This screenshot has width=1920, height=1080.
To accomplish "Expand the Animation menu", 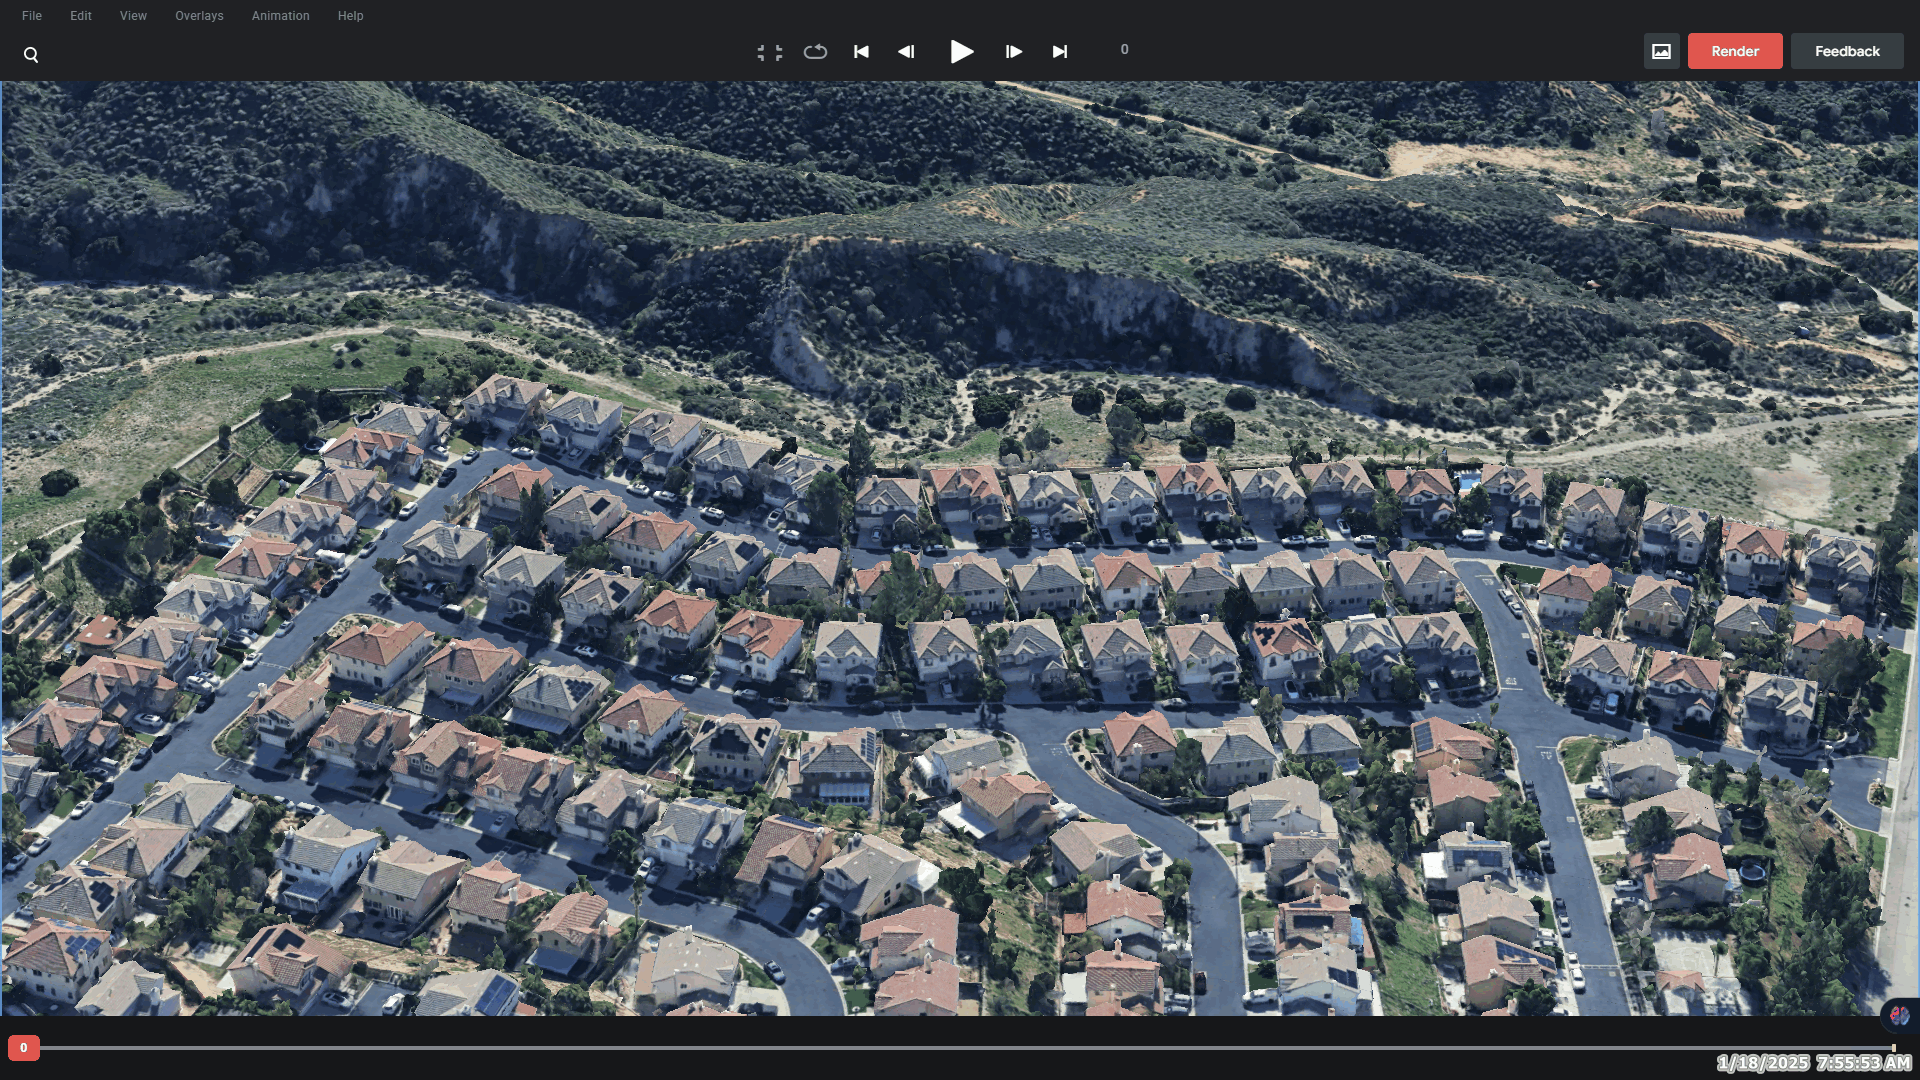I will (280, 15).
